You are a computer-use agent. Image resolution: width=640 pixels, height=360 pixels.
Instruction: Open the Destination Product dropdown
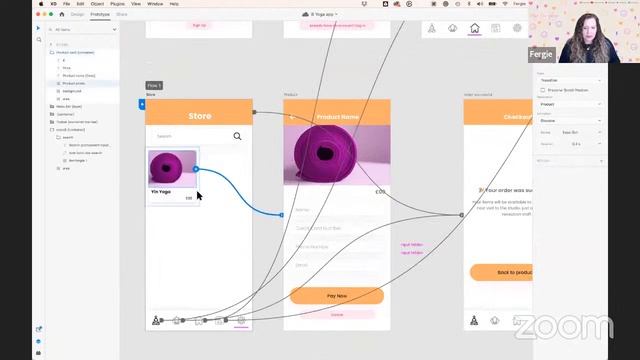pyautogui.click(x=570, y=104)
